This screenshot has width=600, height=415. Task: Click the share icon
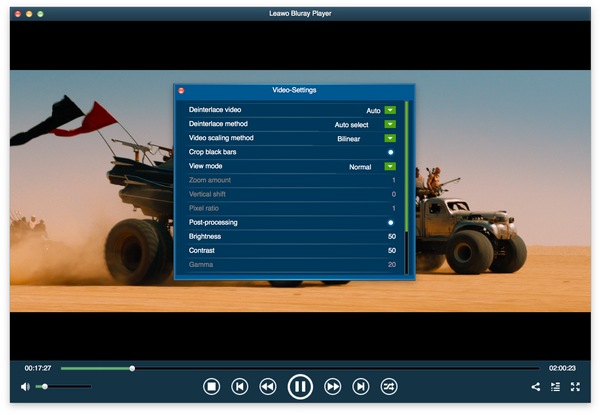535,386
